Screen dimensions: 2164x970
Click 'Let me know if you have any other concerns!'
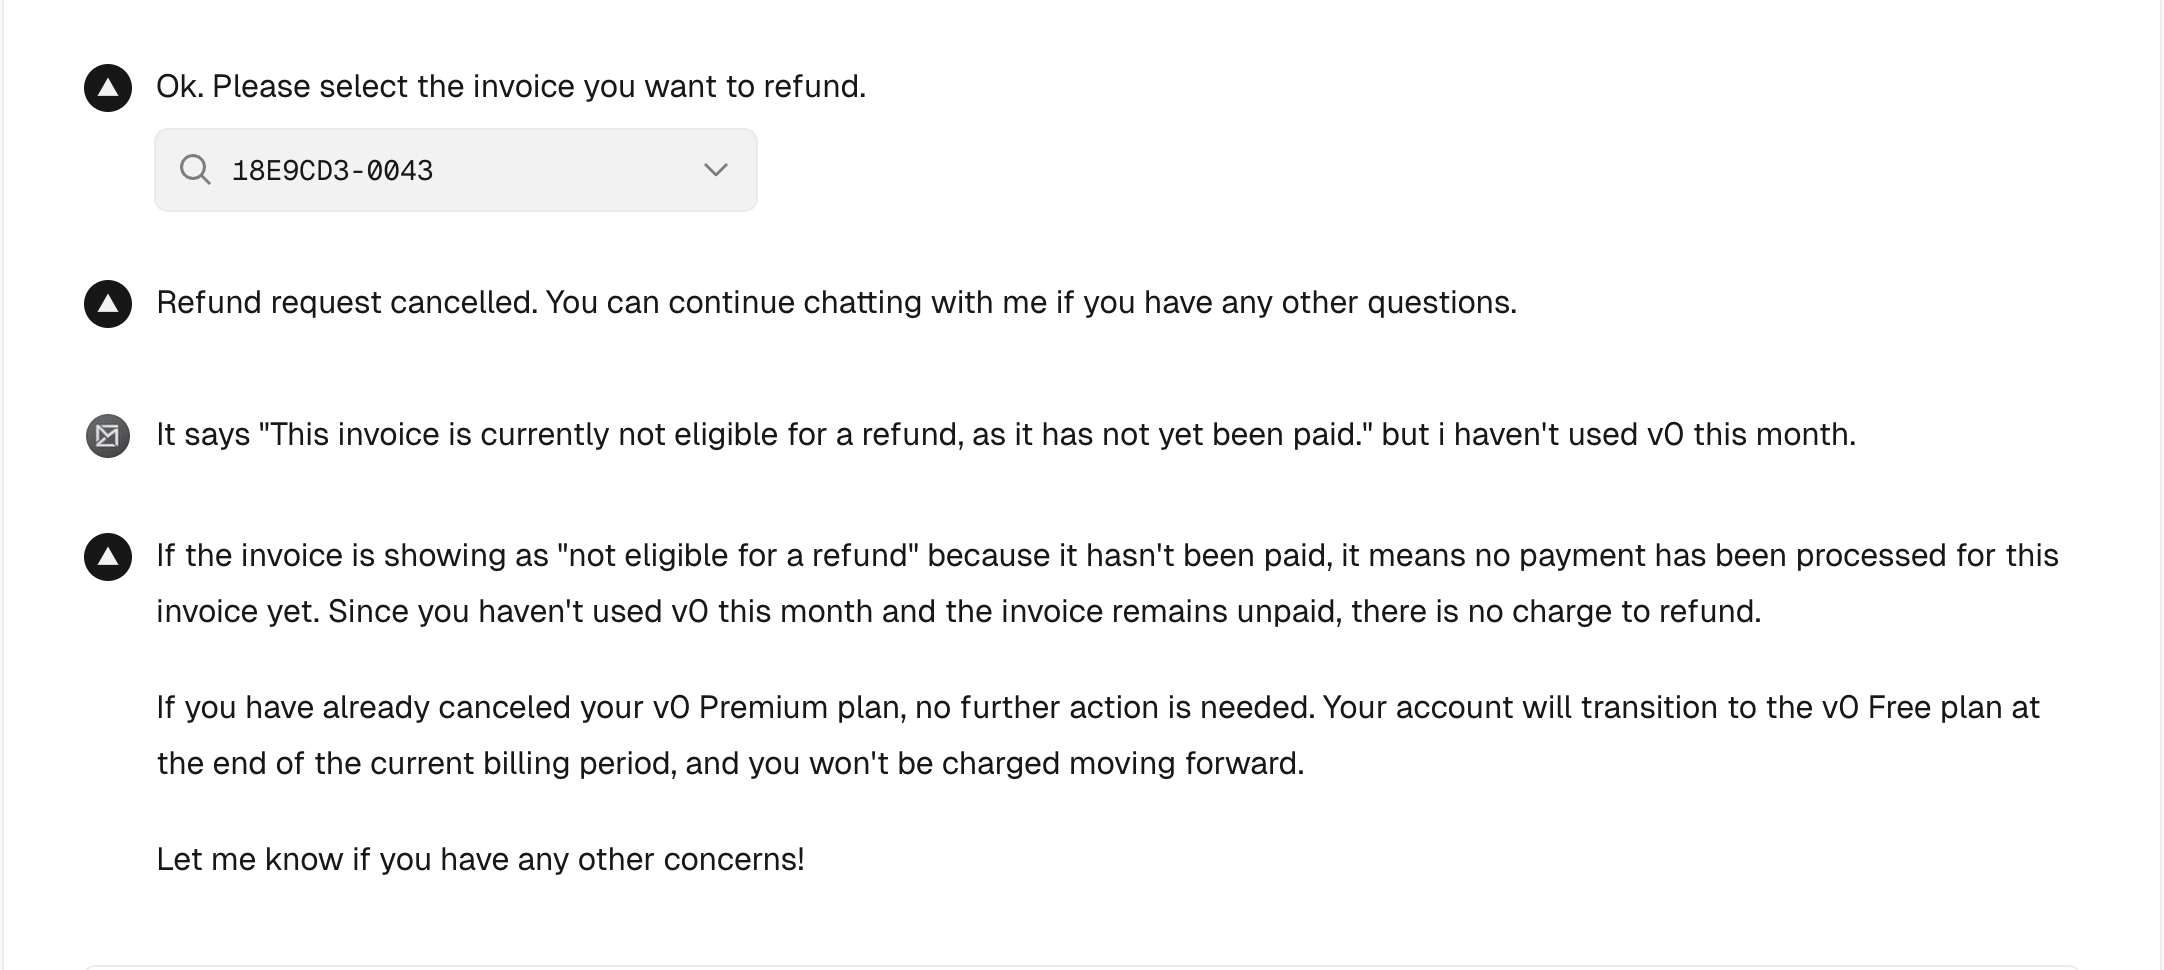[480, 860]
